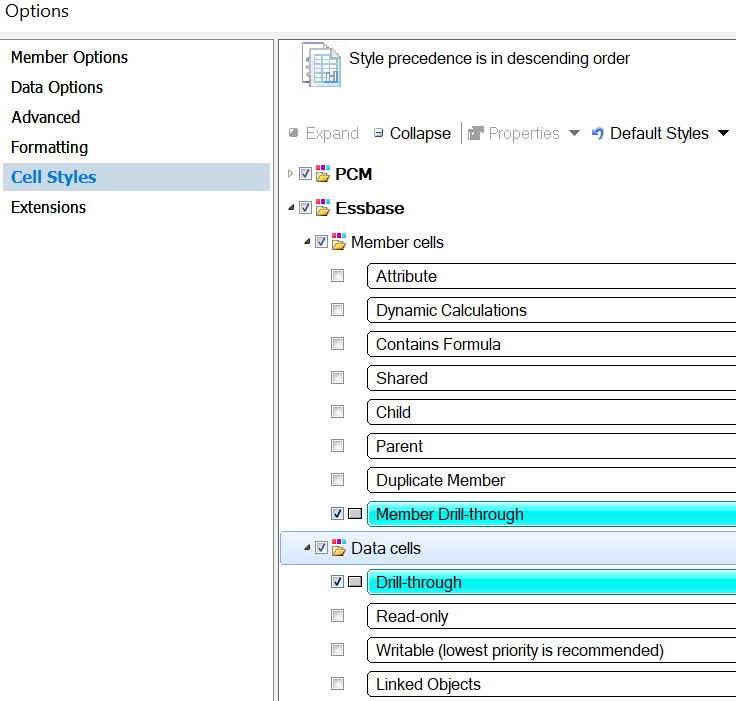Viewport: 736px width, 701px height.
Task: Click the Essbase folder icon
Action: (322, 208)
